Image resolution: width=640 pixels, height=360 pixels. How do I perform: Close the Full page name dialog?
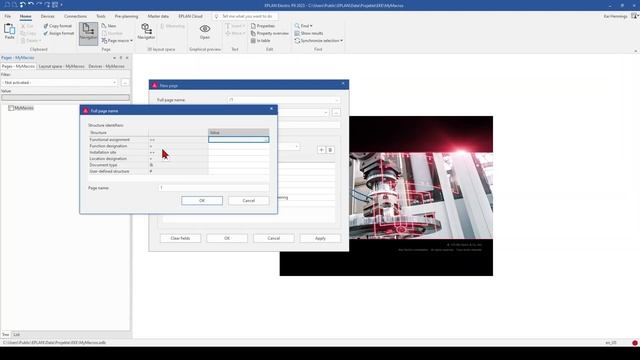click(271, 109)
